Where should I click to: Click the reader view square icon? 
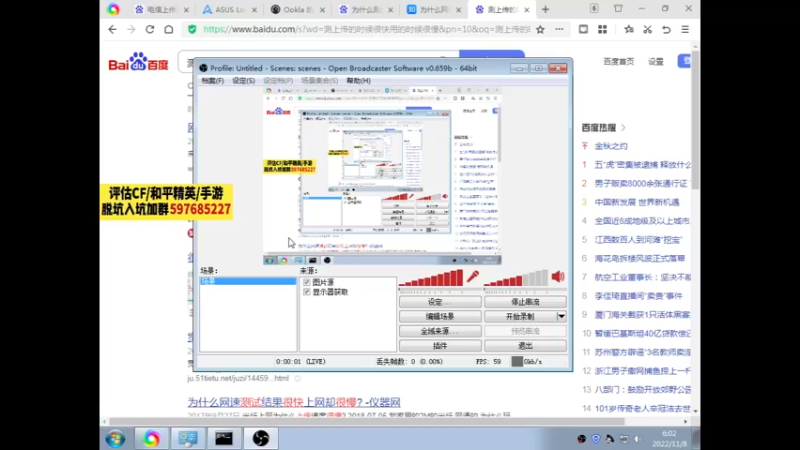click(x=583, y=30)
